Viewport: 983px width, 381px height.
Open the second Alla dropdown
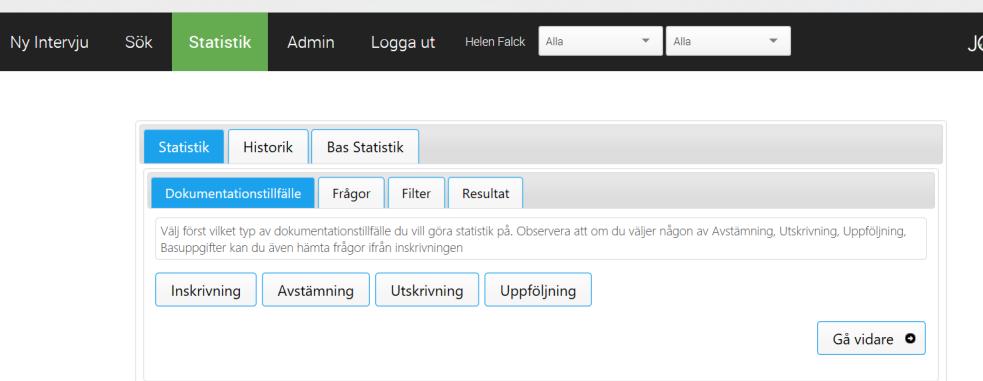pos(728,41)
